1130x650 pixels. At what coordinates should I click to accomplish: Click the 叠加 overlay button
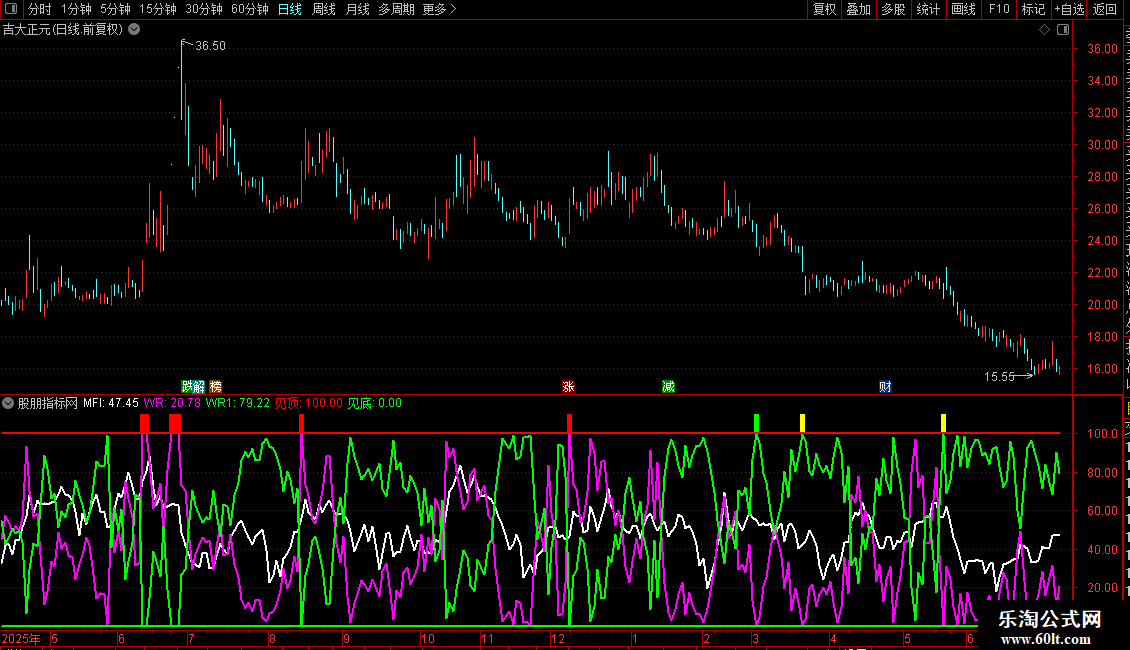pos(858,9)
